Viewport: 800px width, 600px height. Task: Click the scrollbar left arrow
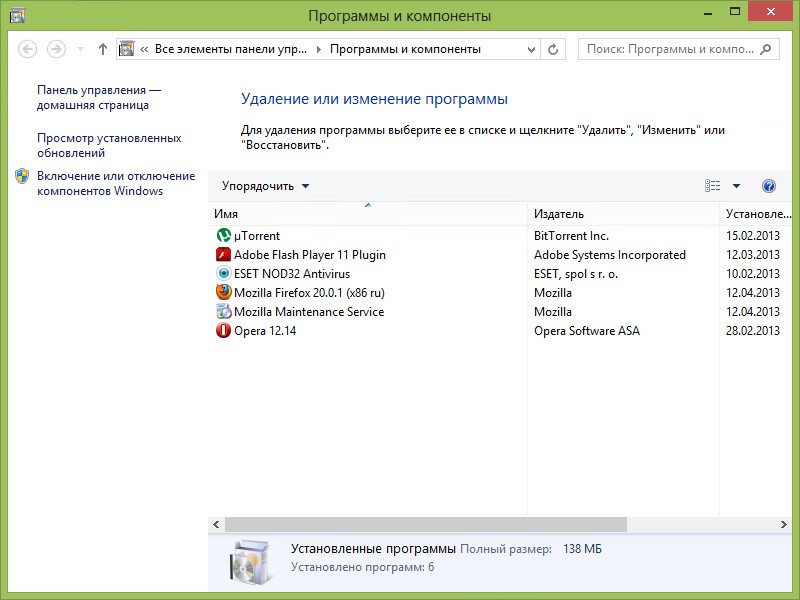click(216, 524)
